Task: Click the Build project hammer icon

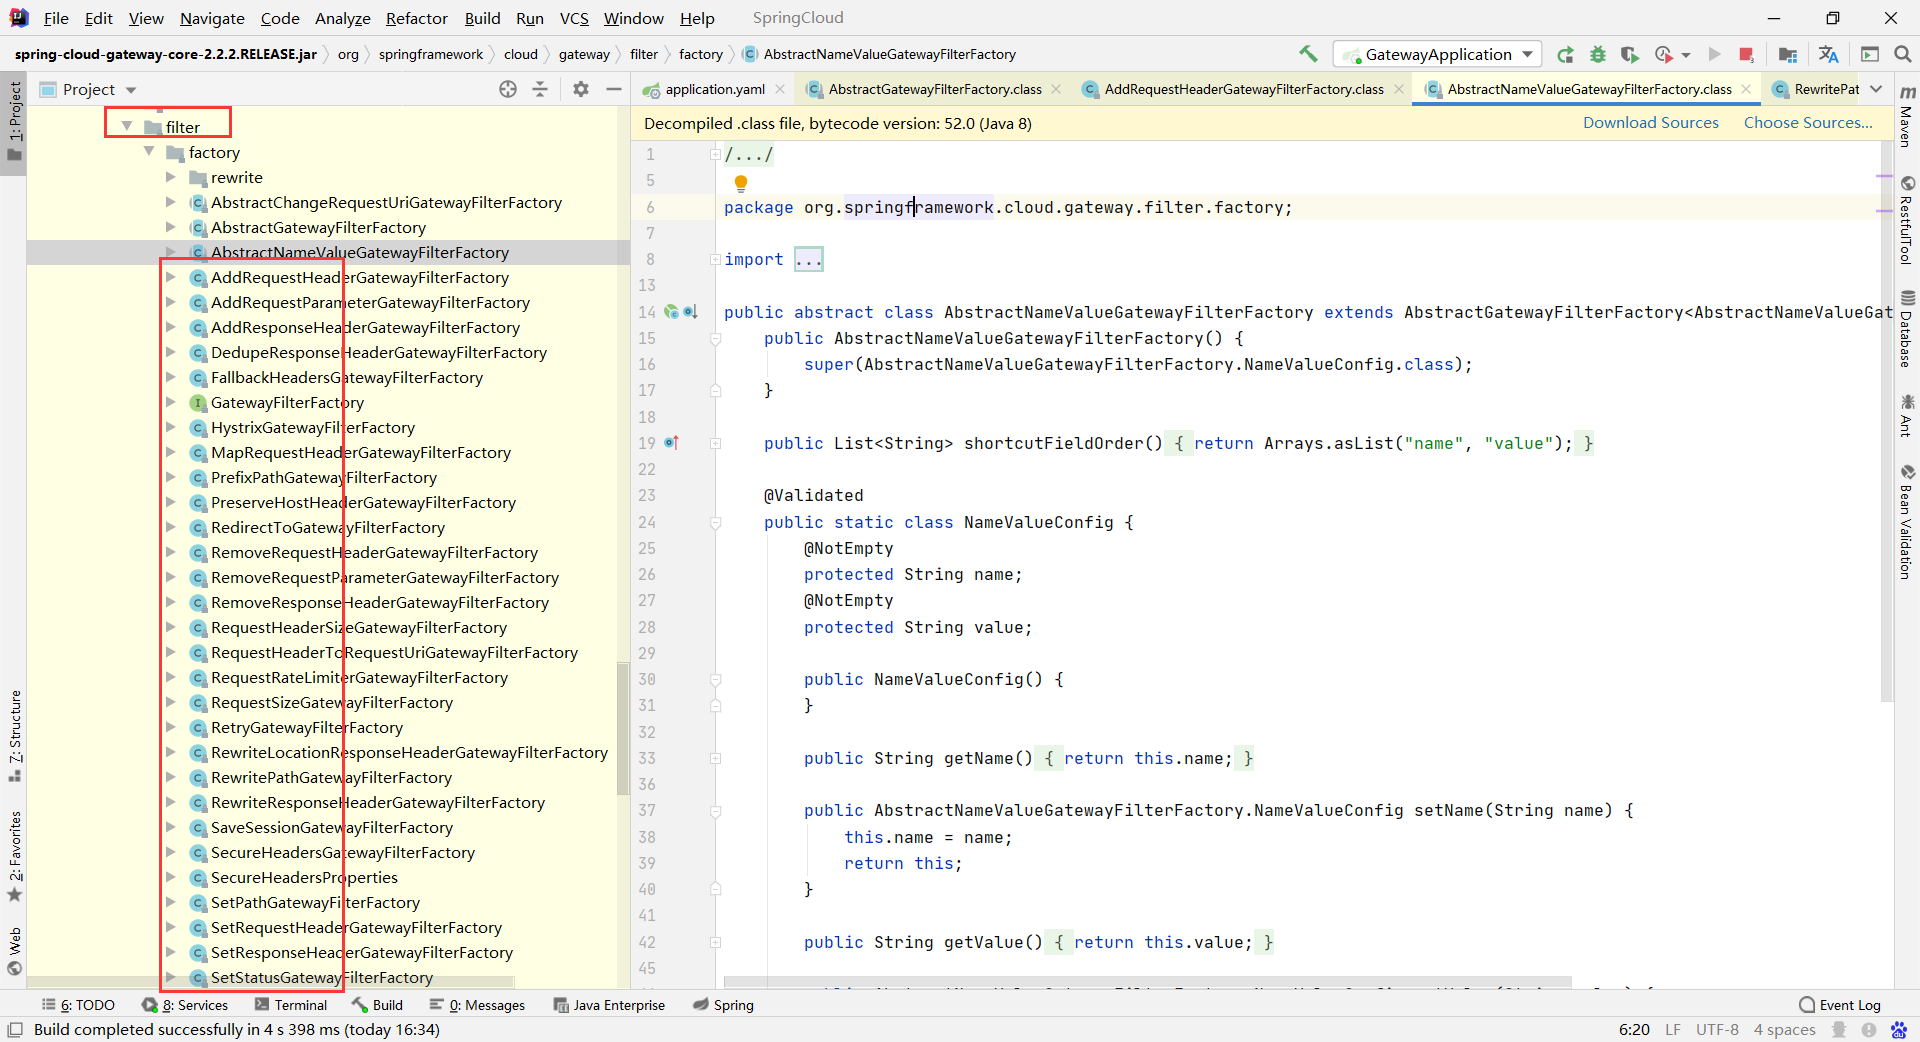Action: pos(1308,54)
